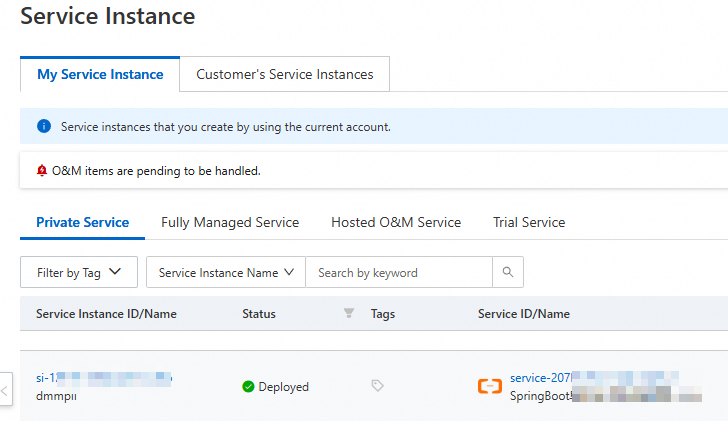Click the blue info icon in the banner
This screenshot has width=728, height=421.
(43, 127)
